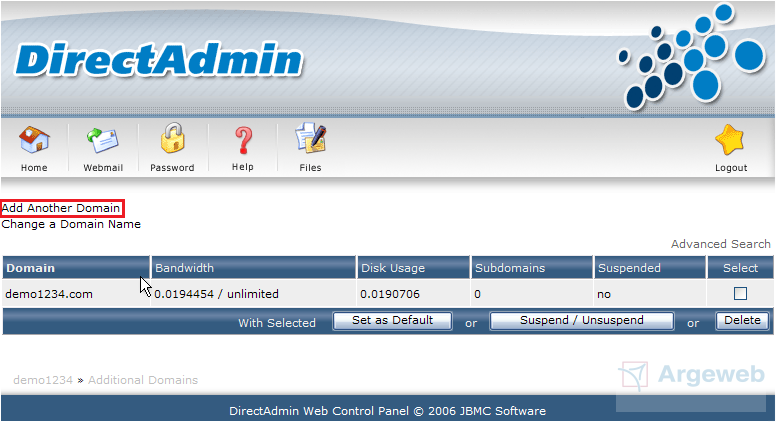Open the Webmail envelope icon
Viewport: 776px width, 422px height.
(x=103, y=141)
